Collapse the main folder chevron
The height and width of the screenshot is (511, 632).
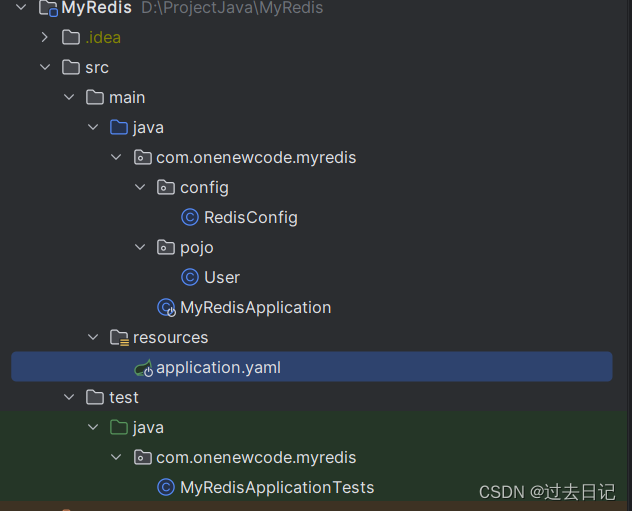68,97
